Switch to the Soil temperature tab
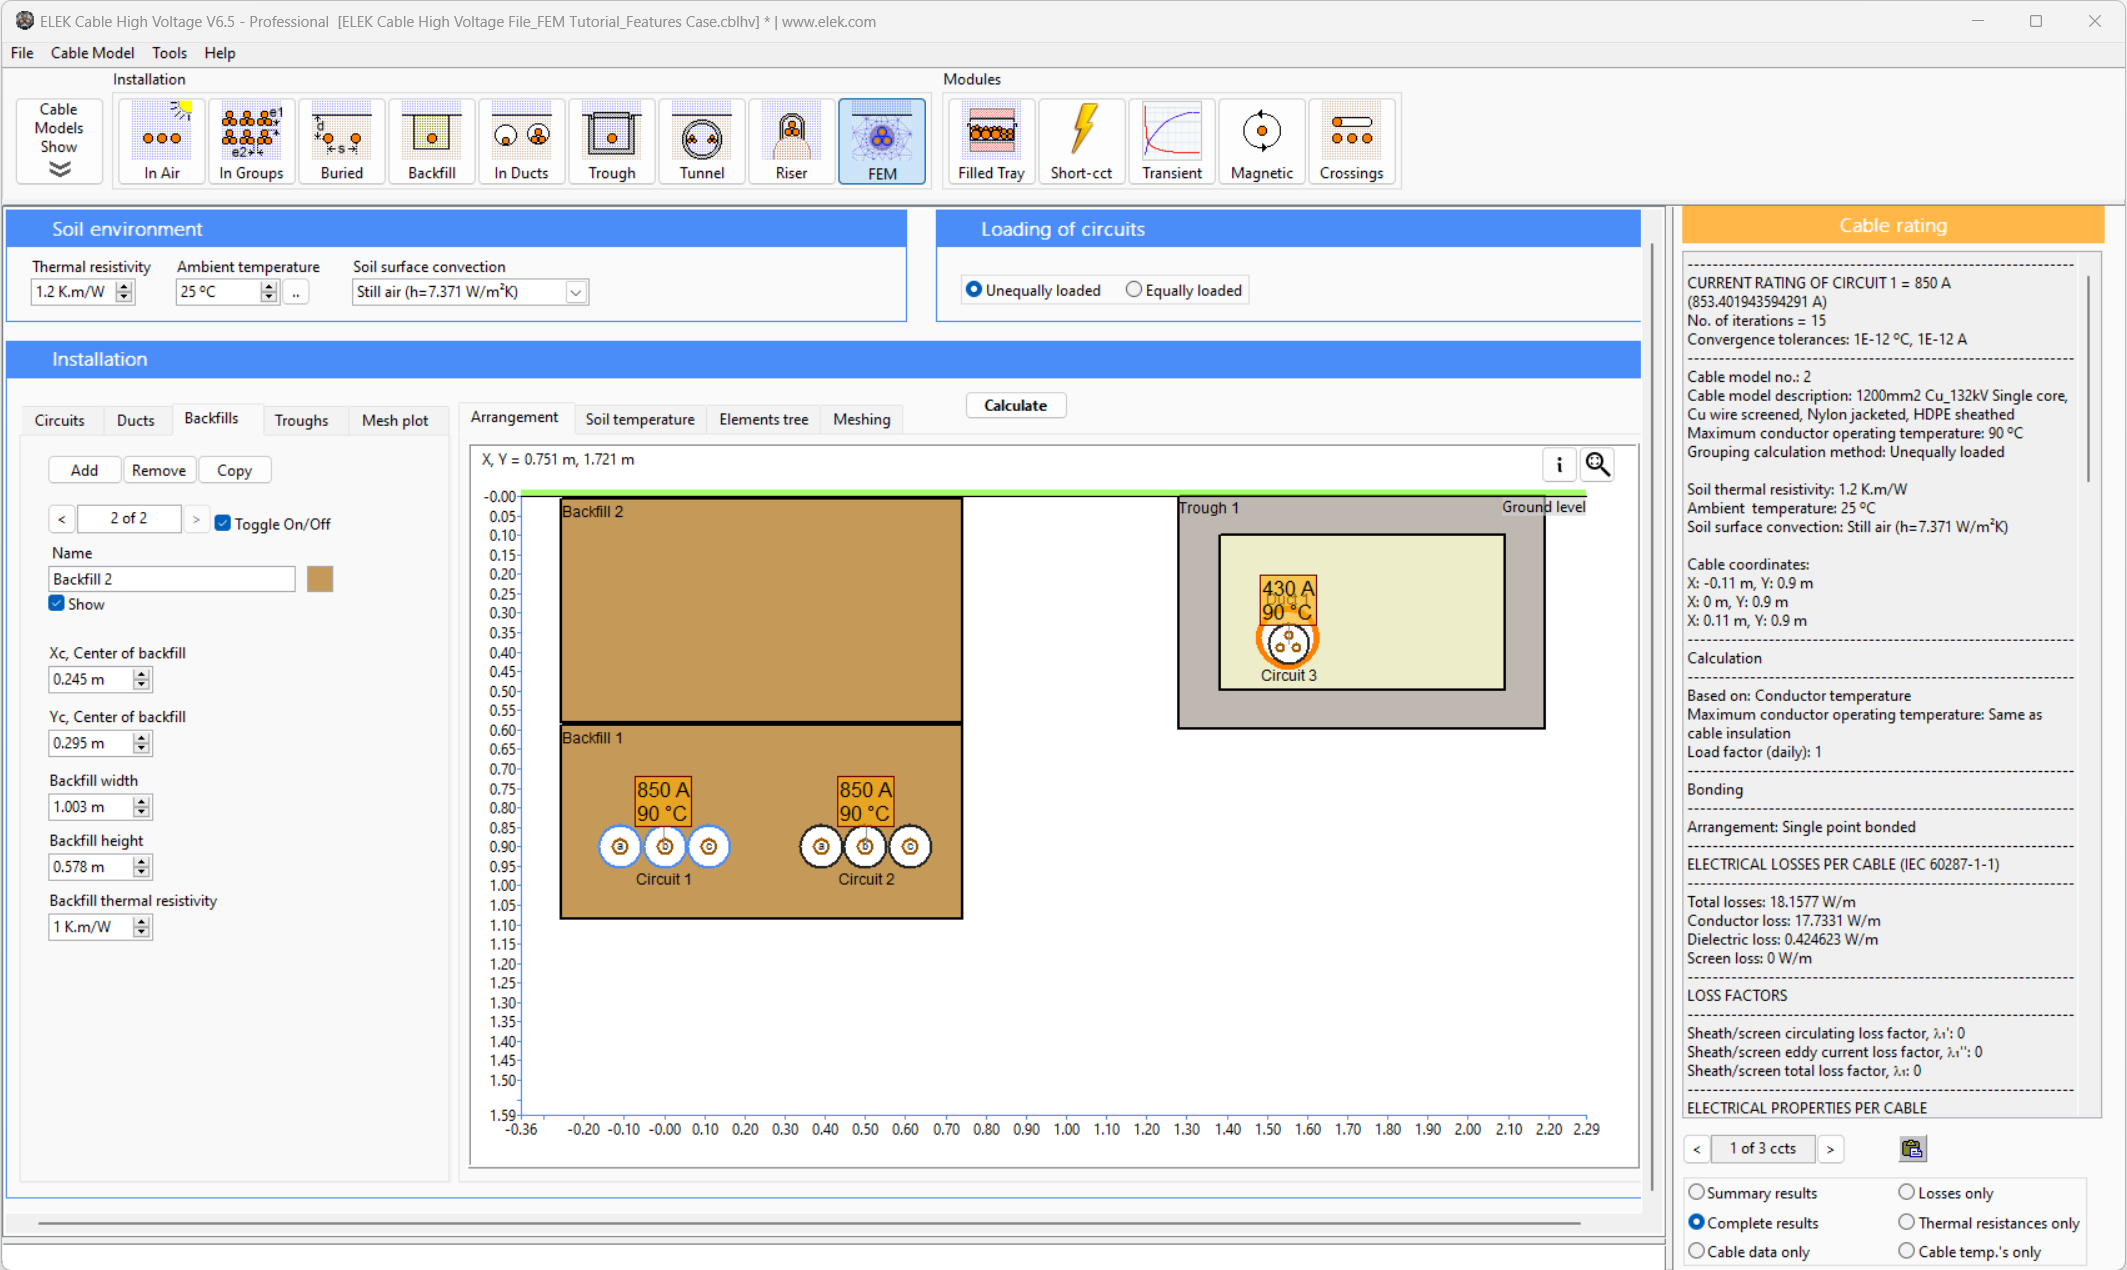2127x1270 pixels. [640, 419]
